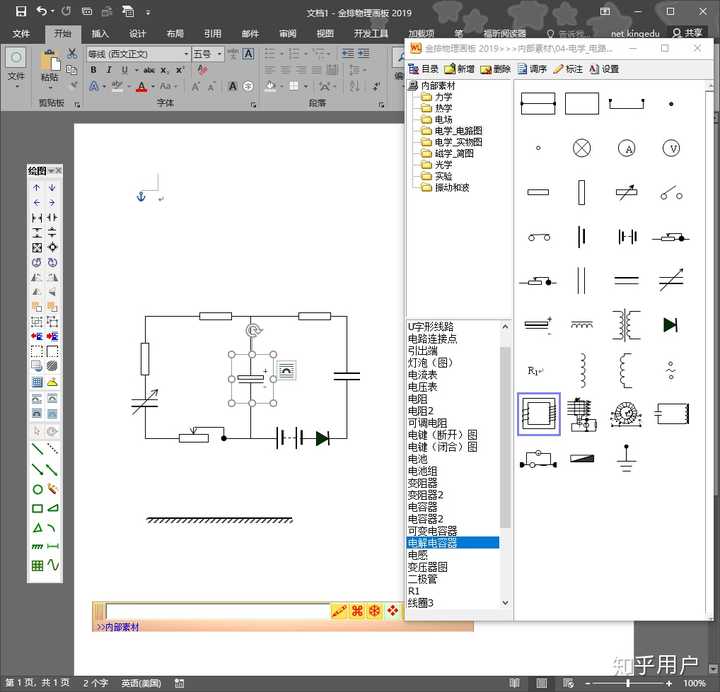This screenshot has height=692, width=720.
Task: Toggle superscript formatting
Action: (180, 70)
